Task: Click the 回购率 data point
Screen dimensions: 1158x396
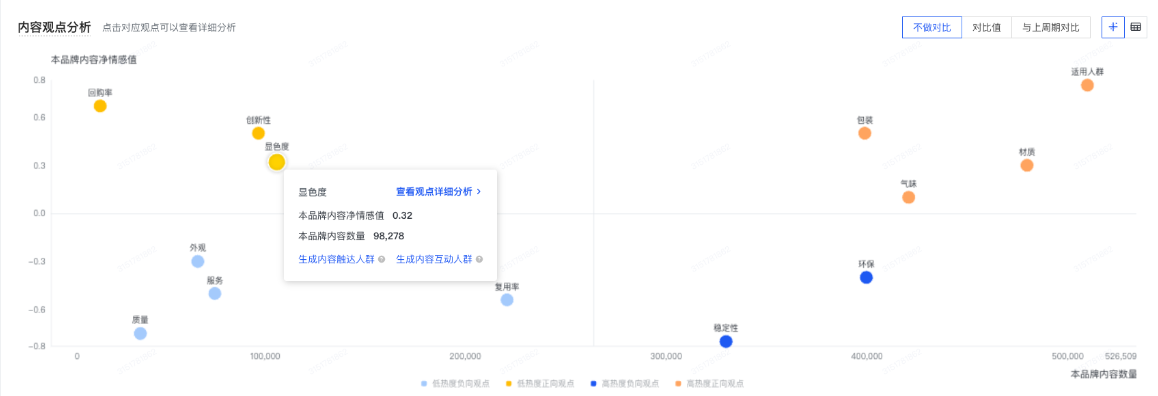Action: pos(100,106)
